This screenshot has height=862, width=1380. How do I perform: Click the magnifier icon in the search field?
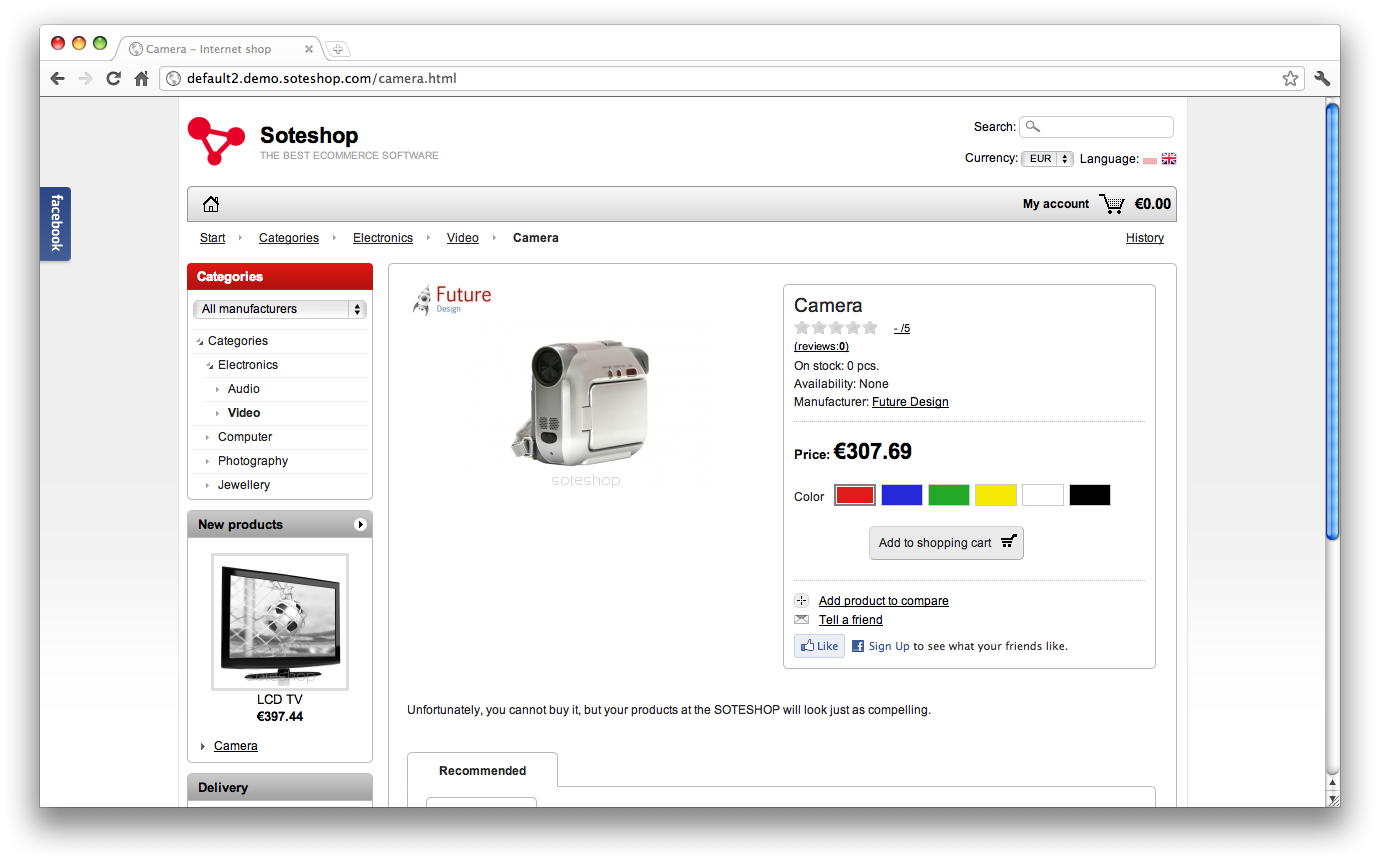click(1032, 126)
